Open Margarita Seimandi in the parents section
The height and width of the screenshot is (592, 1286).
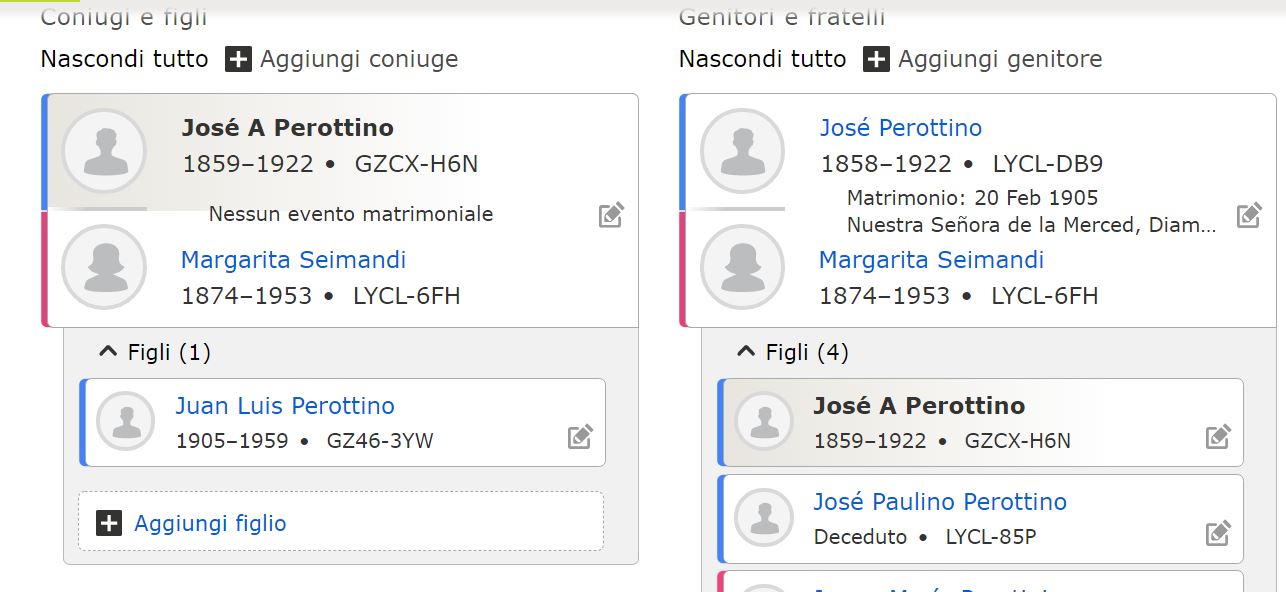931,260
